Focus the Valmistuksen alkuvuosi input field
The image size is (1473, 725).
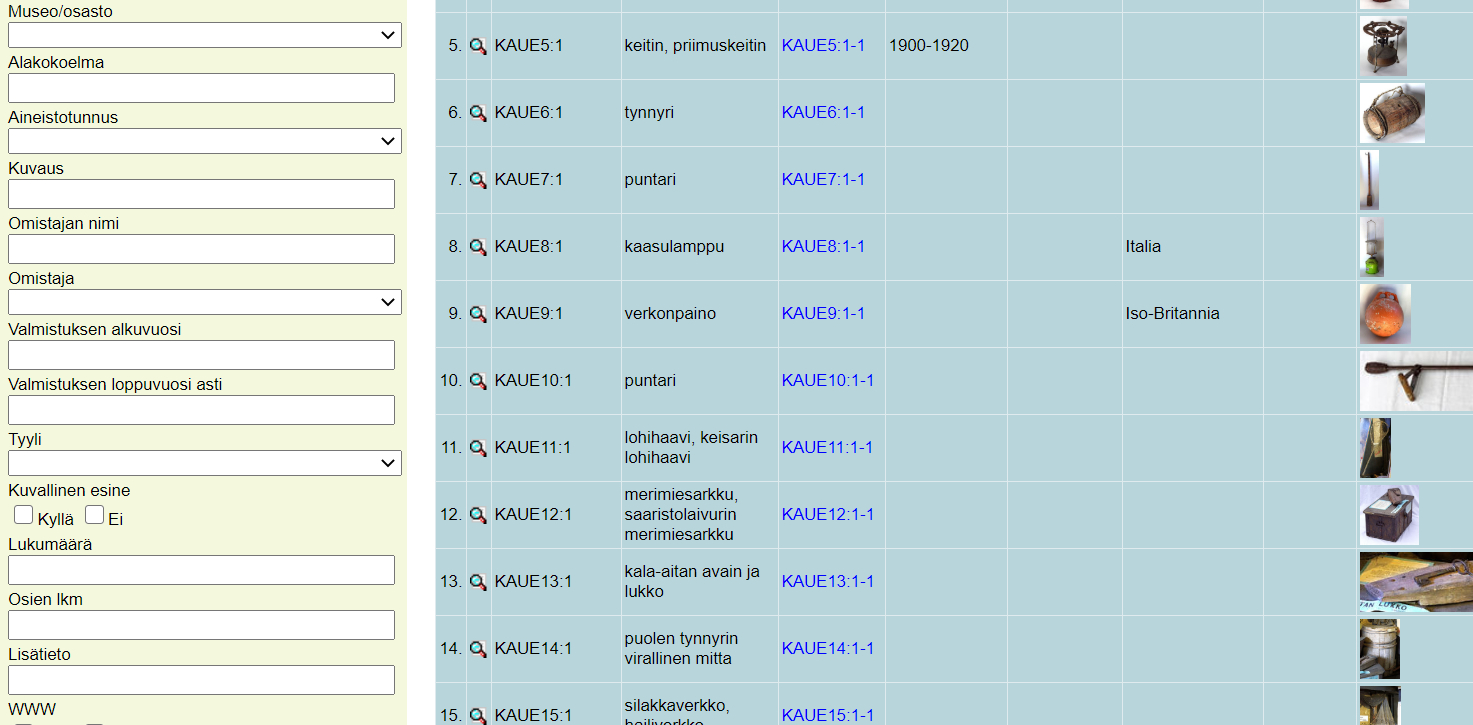(x=201, y=355)
